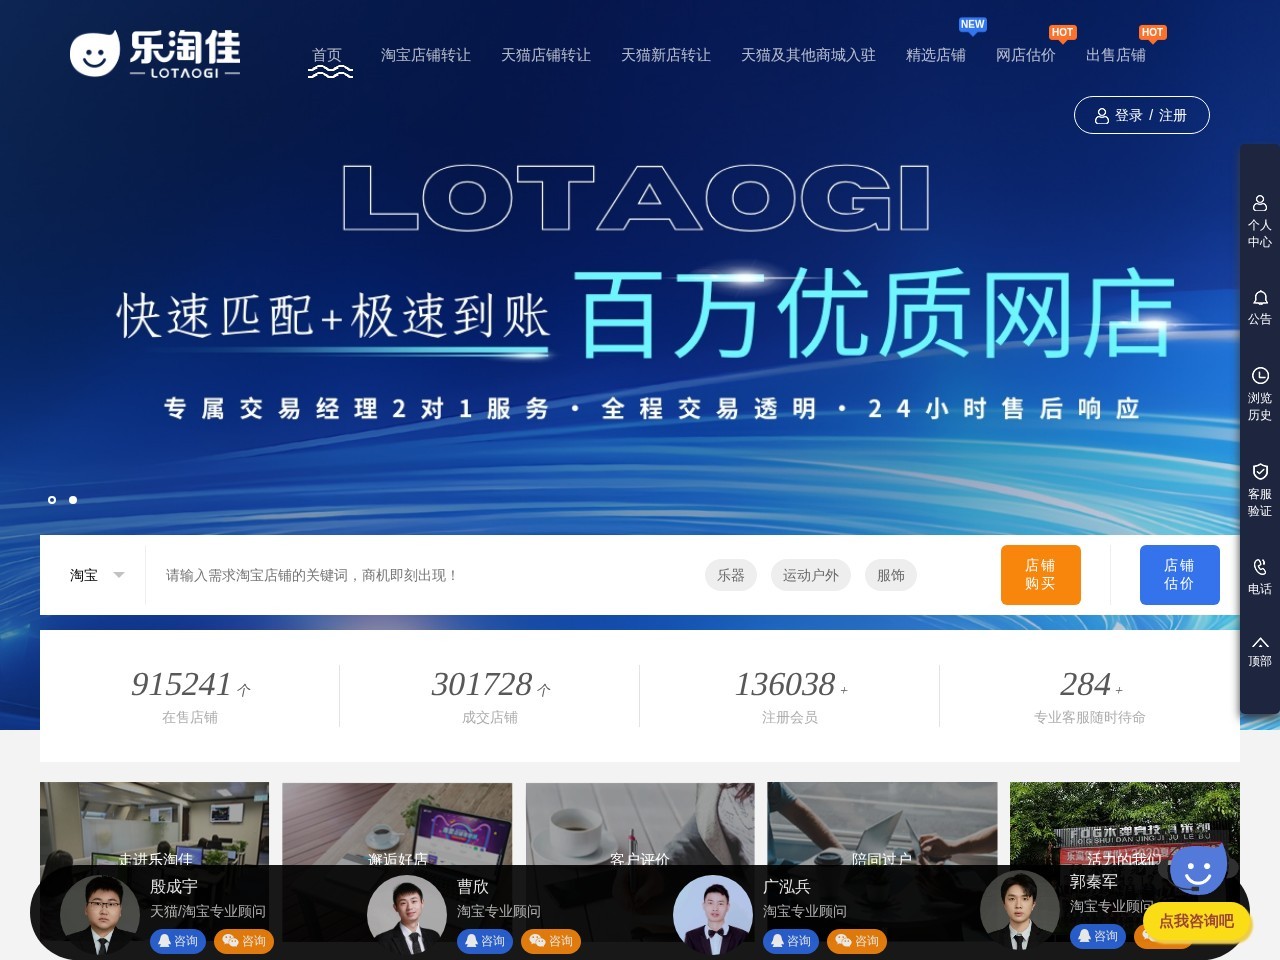Screen dimensions: 1280x960
Task: Open 精选店铺 in the navigation bar
Action: tap(936, 55)
